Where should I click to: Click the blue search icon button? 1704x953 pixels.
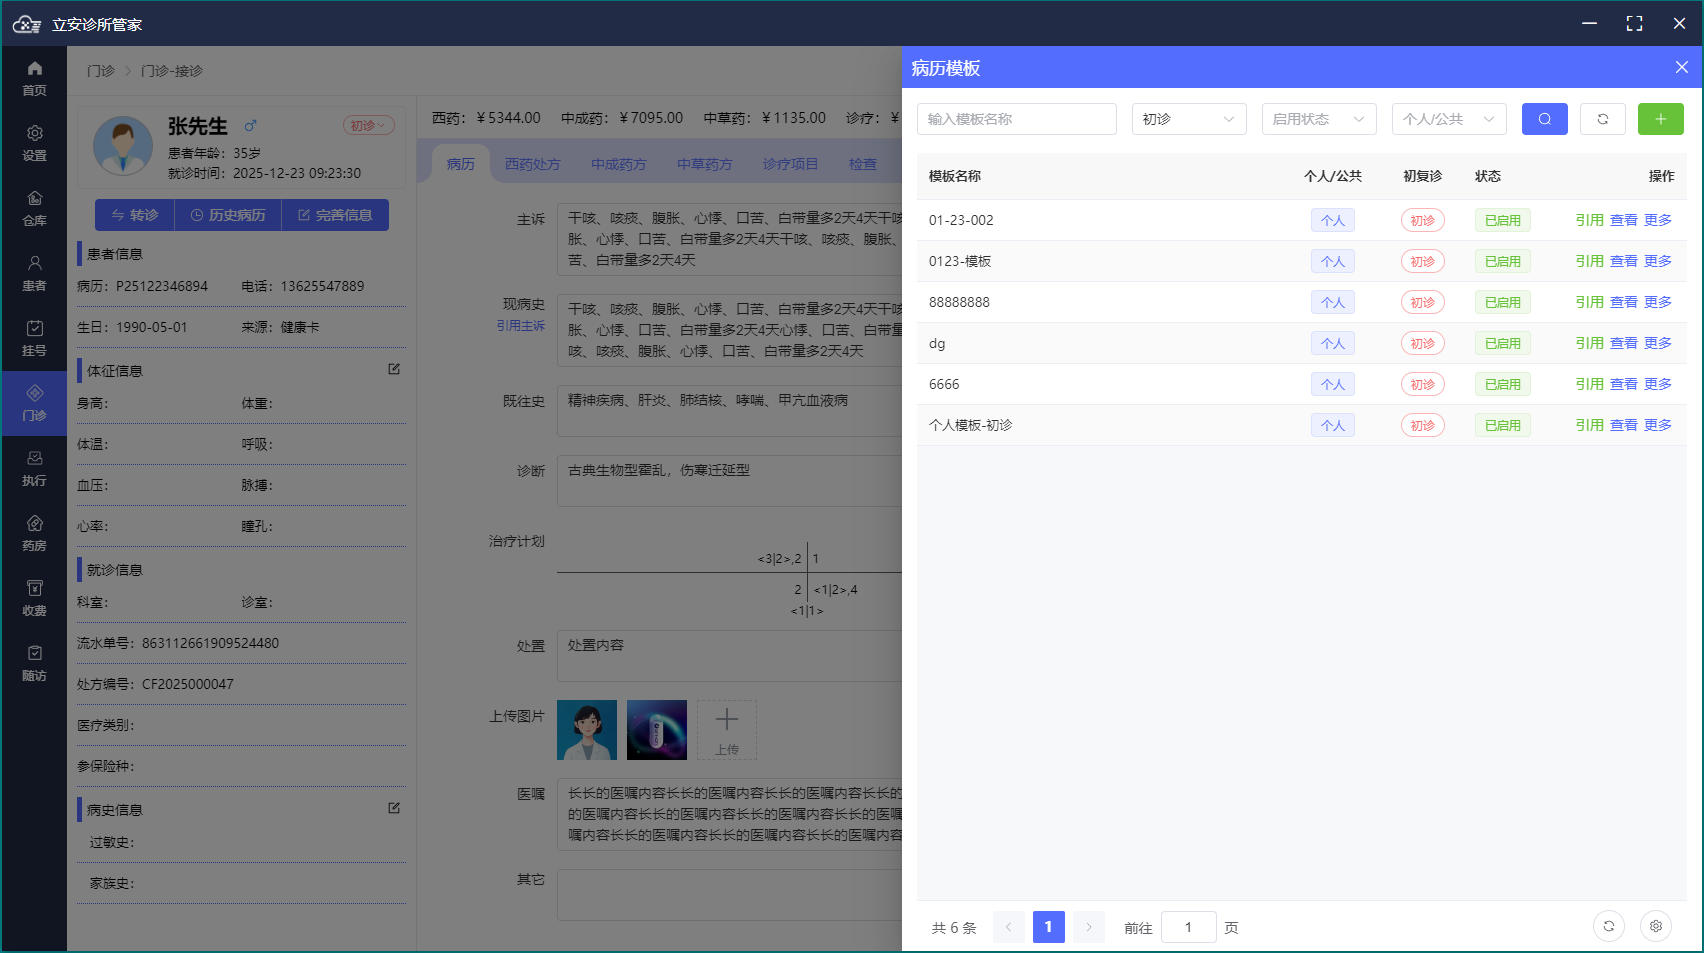point(1544,119)
